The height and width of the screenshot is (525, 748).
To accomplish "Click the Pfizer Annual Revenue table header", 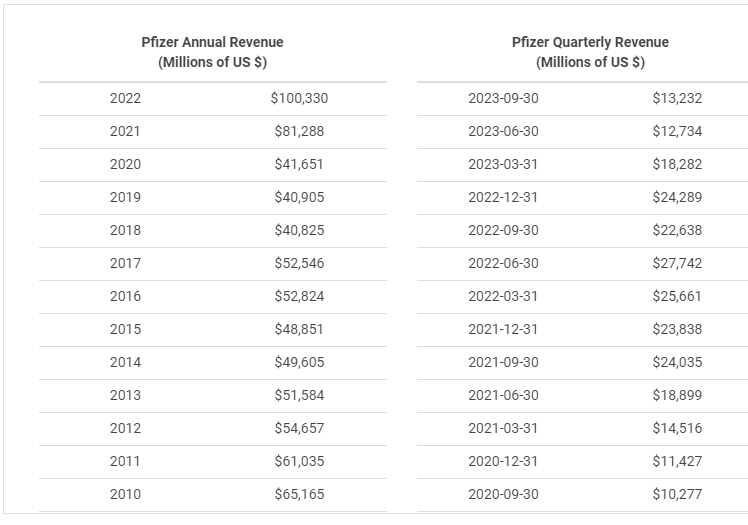I will (212, 52).
